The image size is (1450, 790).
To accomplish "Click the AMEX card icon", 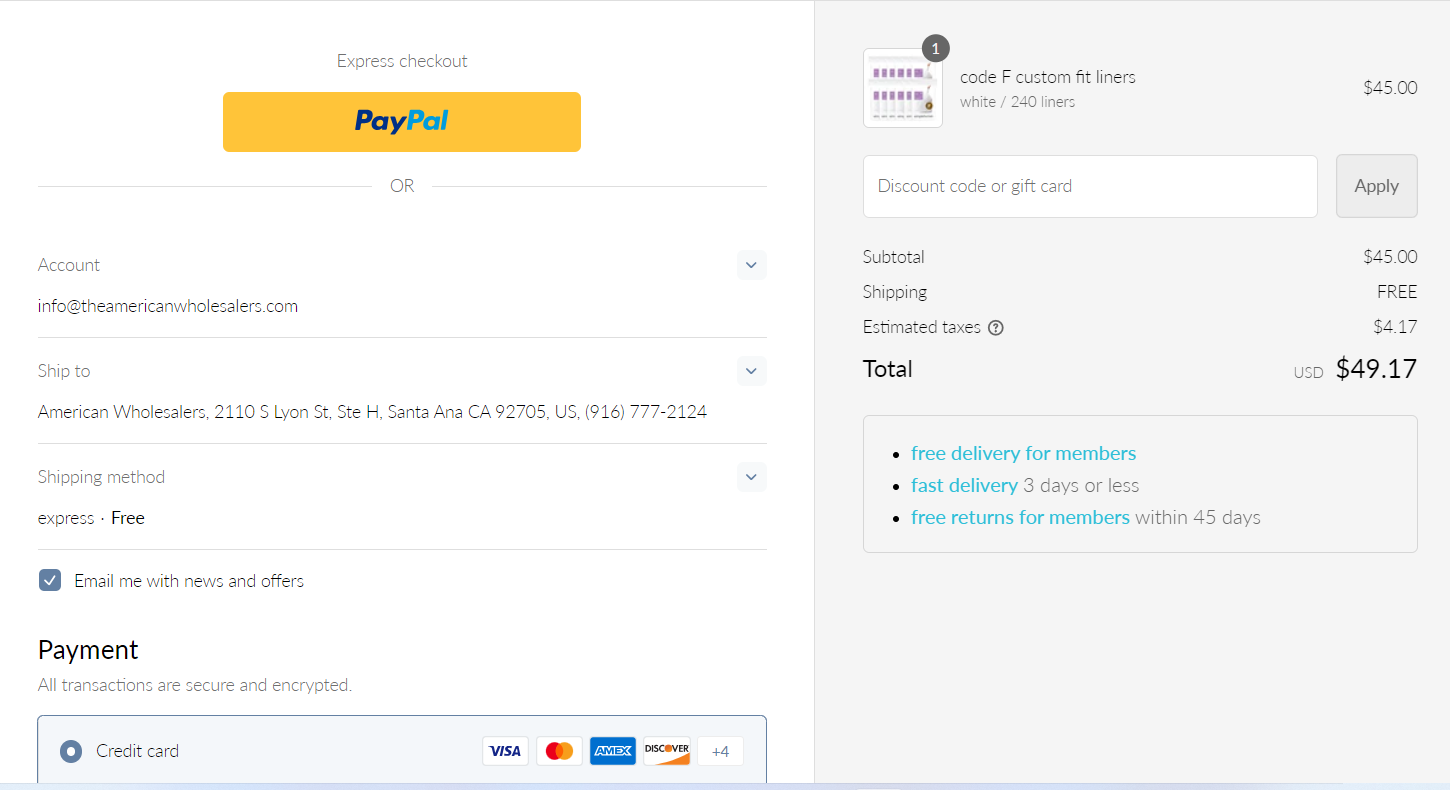I will tap(613, 751).
